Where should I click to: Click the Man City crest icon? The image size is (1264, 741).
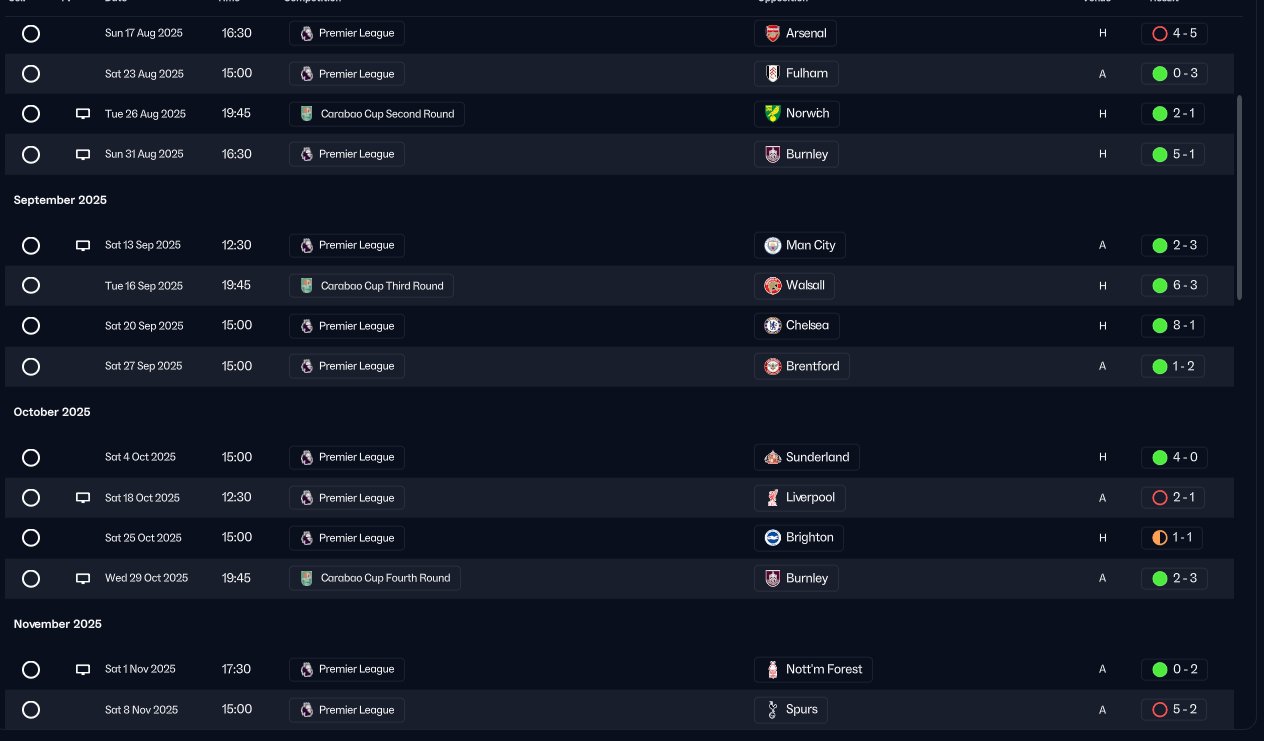(772, 245)
